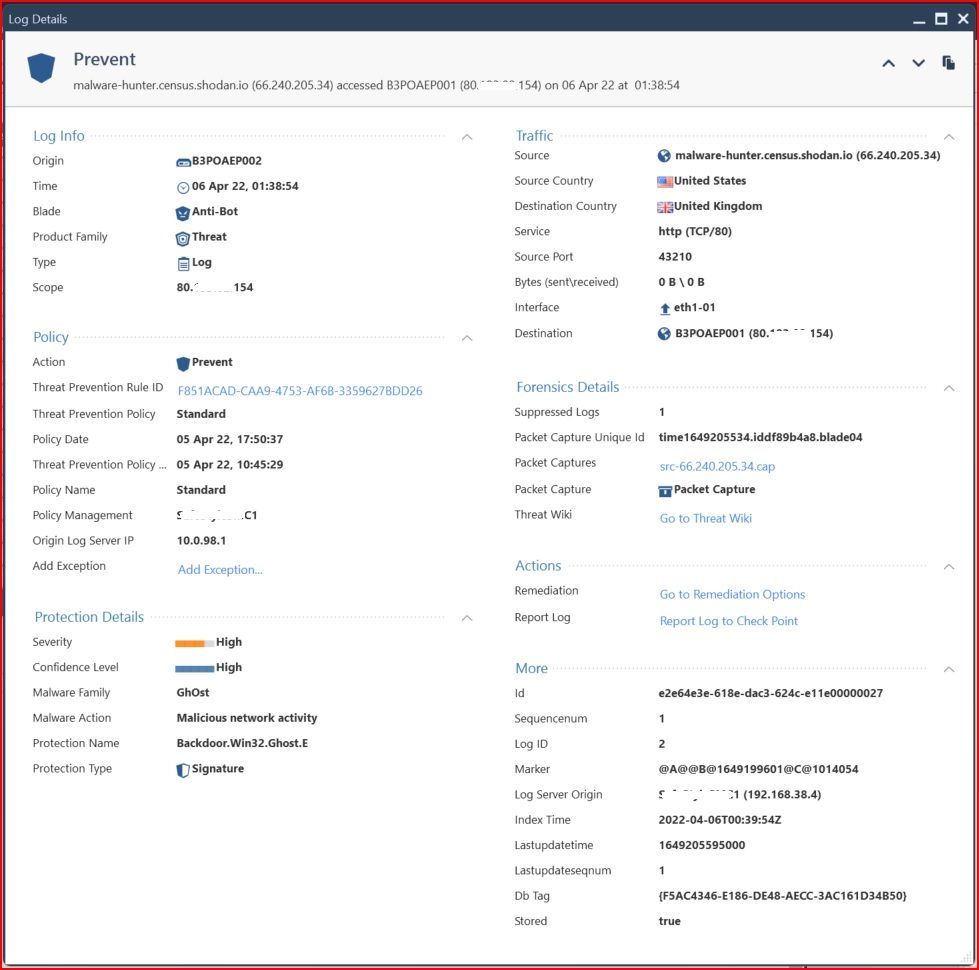Collapse the More section

(x=949, y=669)
